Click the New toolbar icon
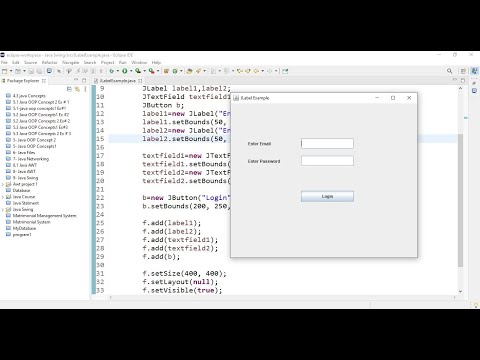480x360 pixels. pos(5,71)
